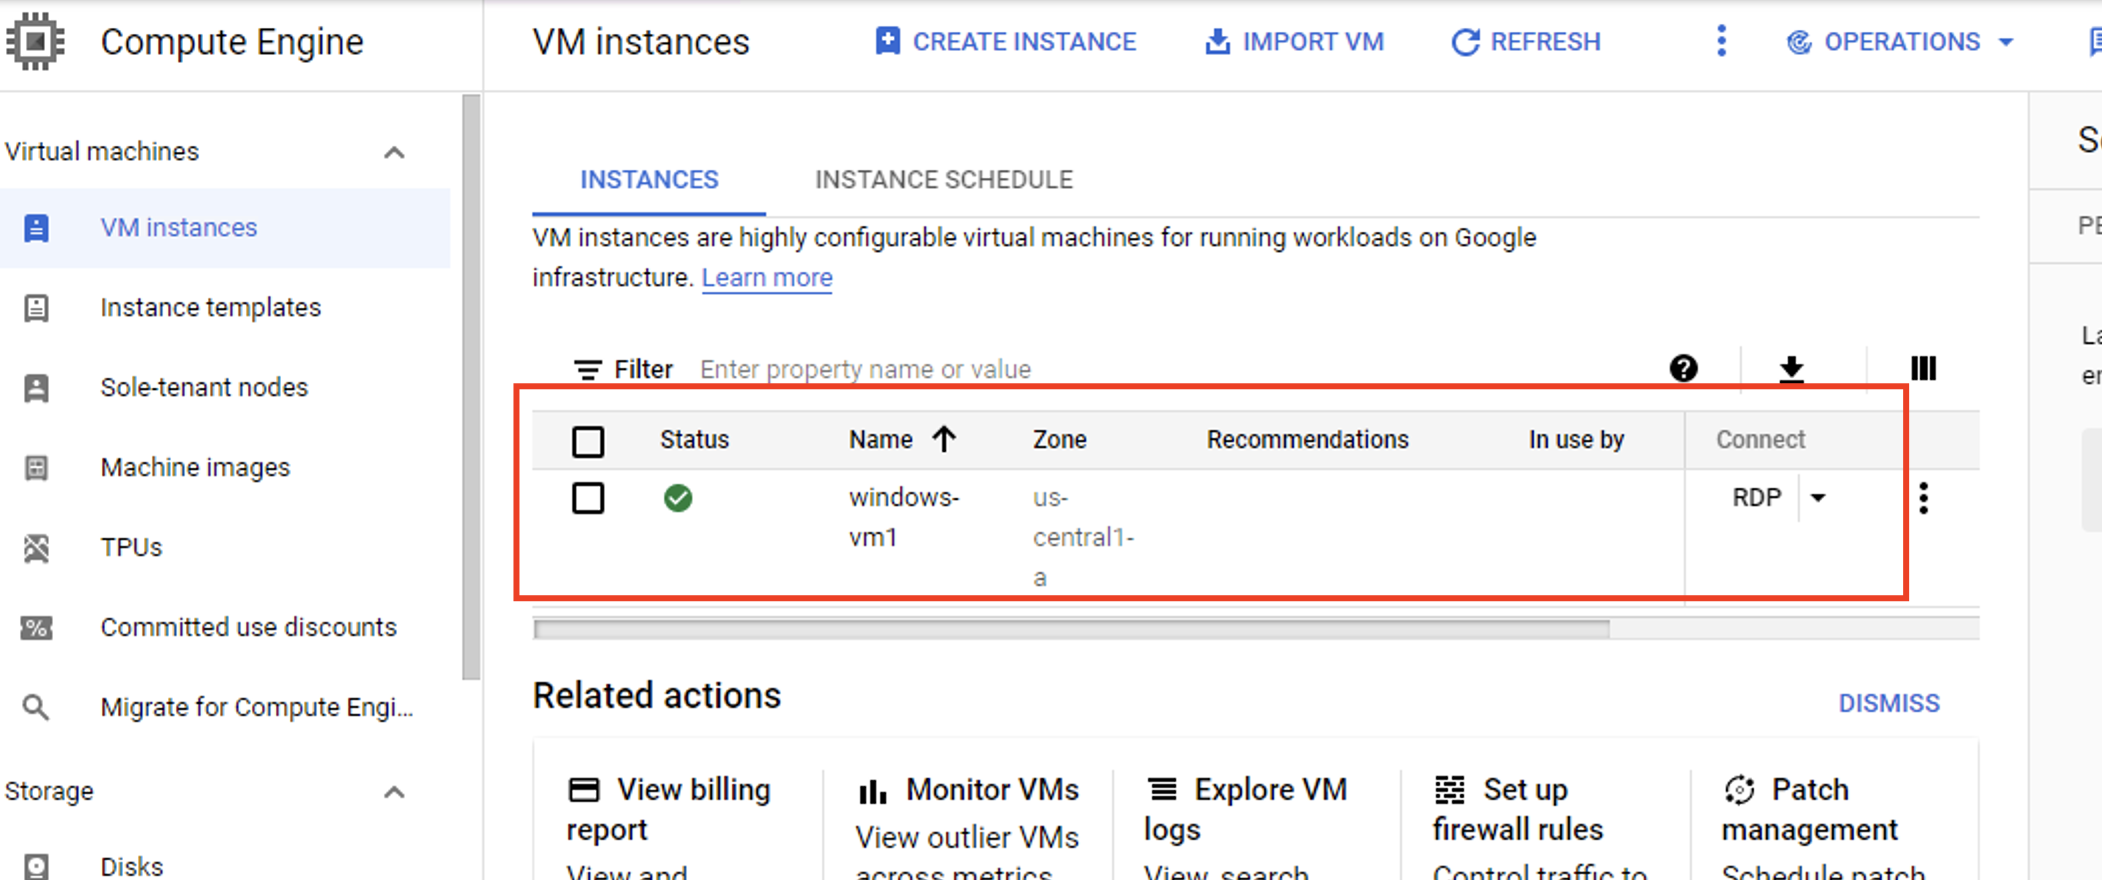Click the View billing report card icon
Screen dimensions: 2102x880
click(584, 790)
